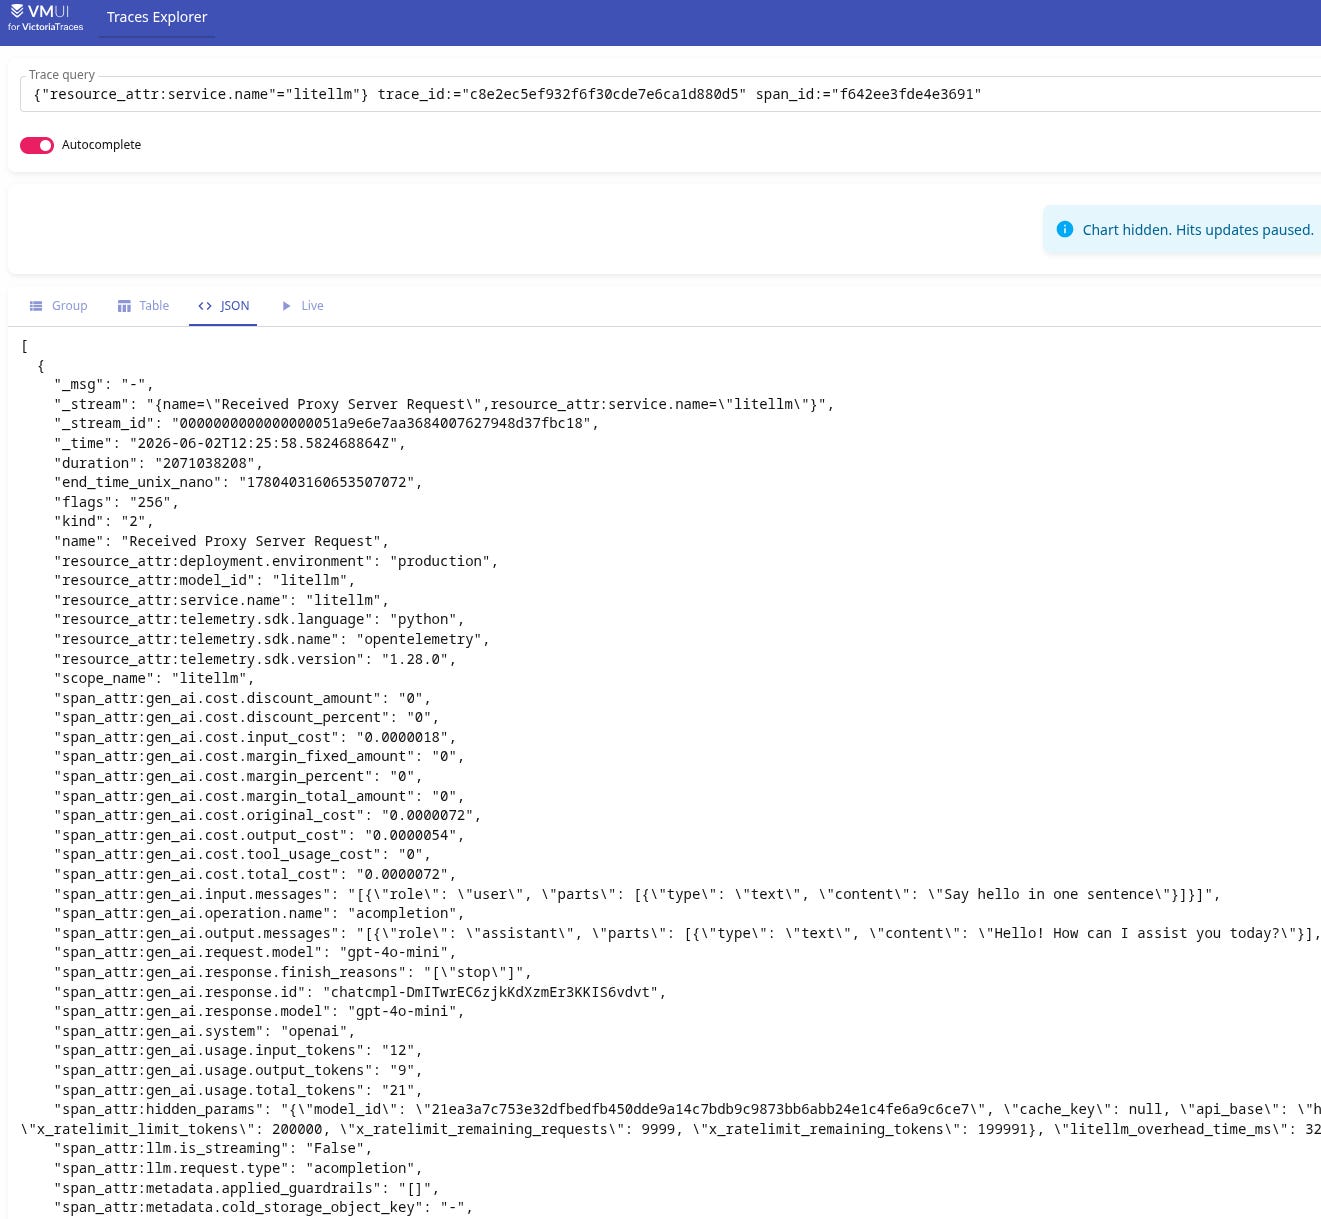Click the gen_ai.usage.output_tokens "9" line
The width and height of the screenshot is (1321, 1219).
tap(238, 1070)
